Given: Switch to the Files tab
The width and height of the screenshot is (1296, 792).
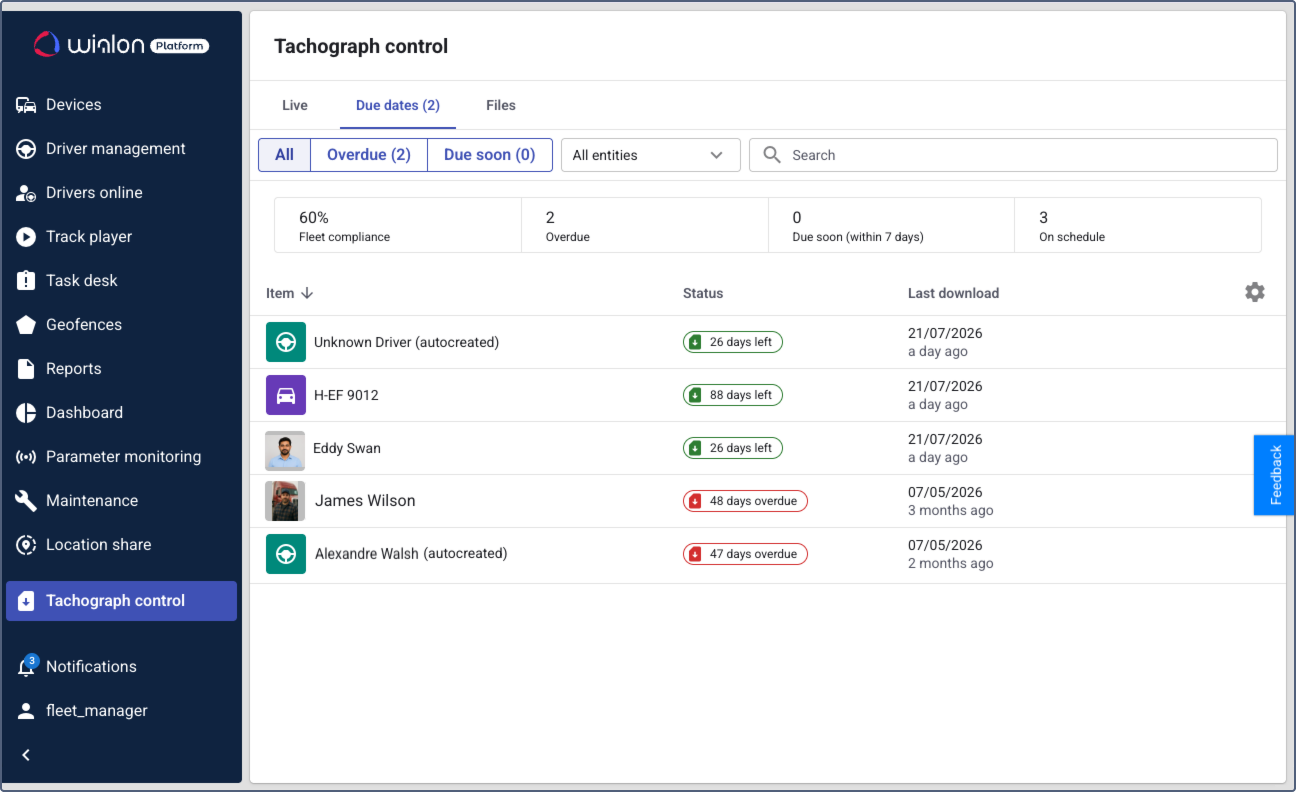Looking at the screenshot, I should tap(501, 105).
